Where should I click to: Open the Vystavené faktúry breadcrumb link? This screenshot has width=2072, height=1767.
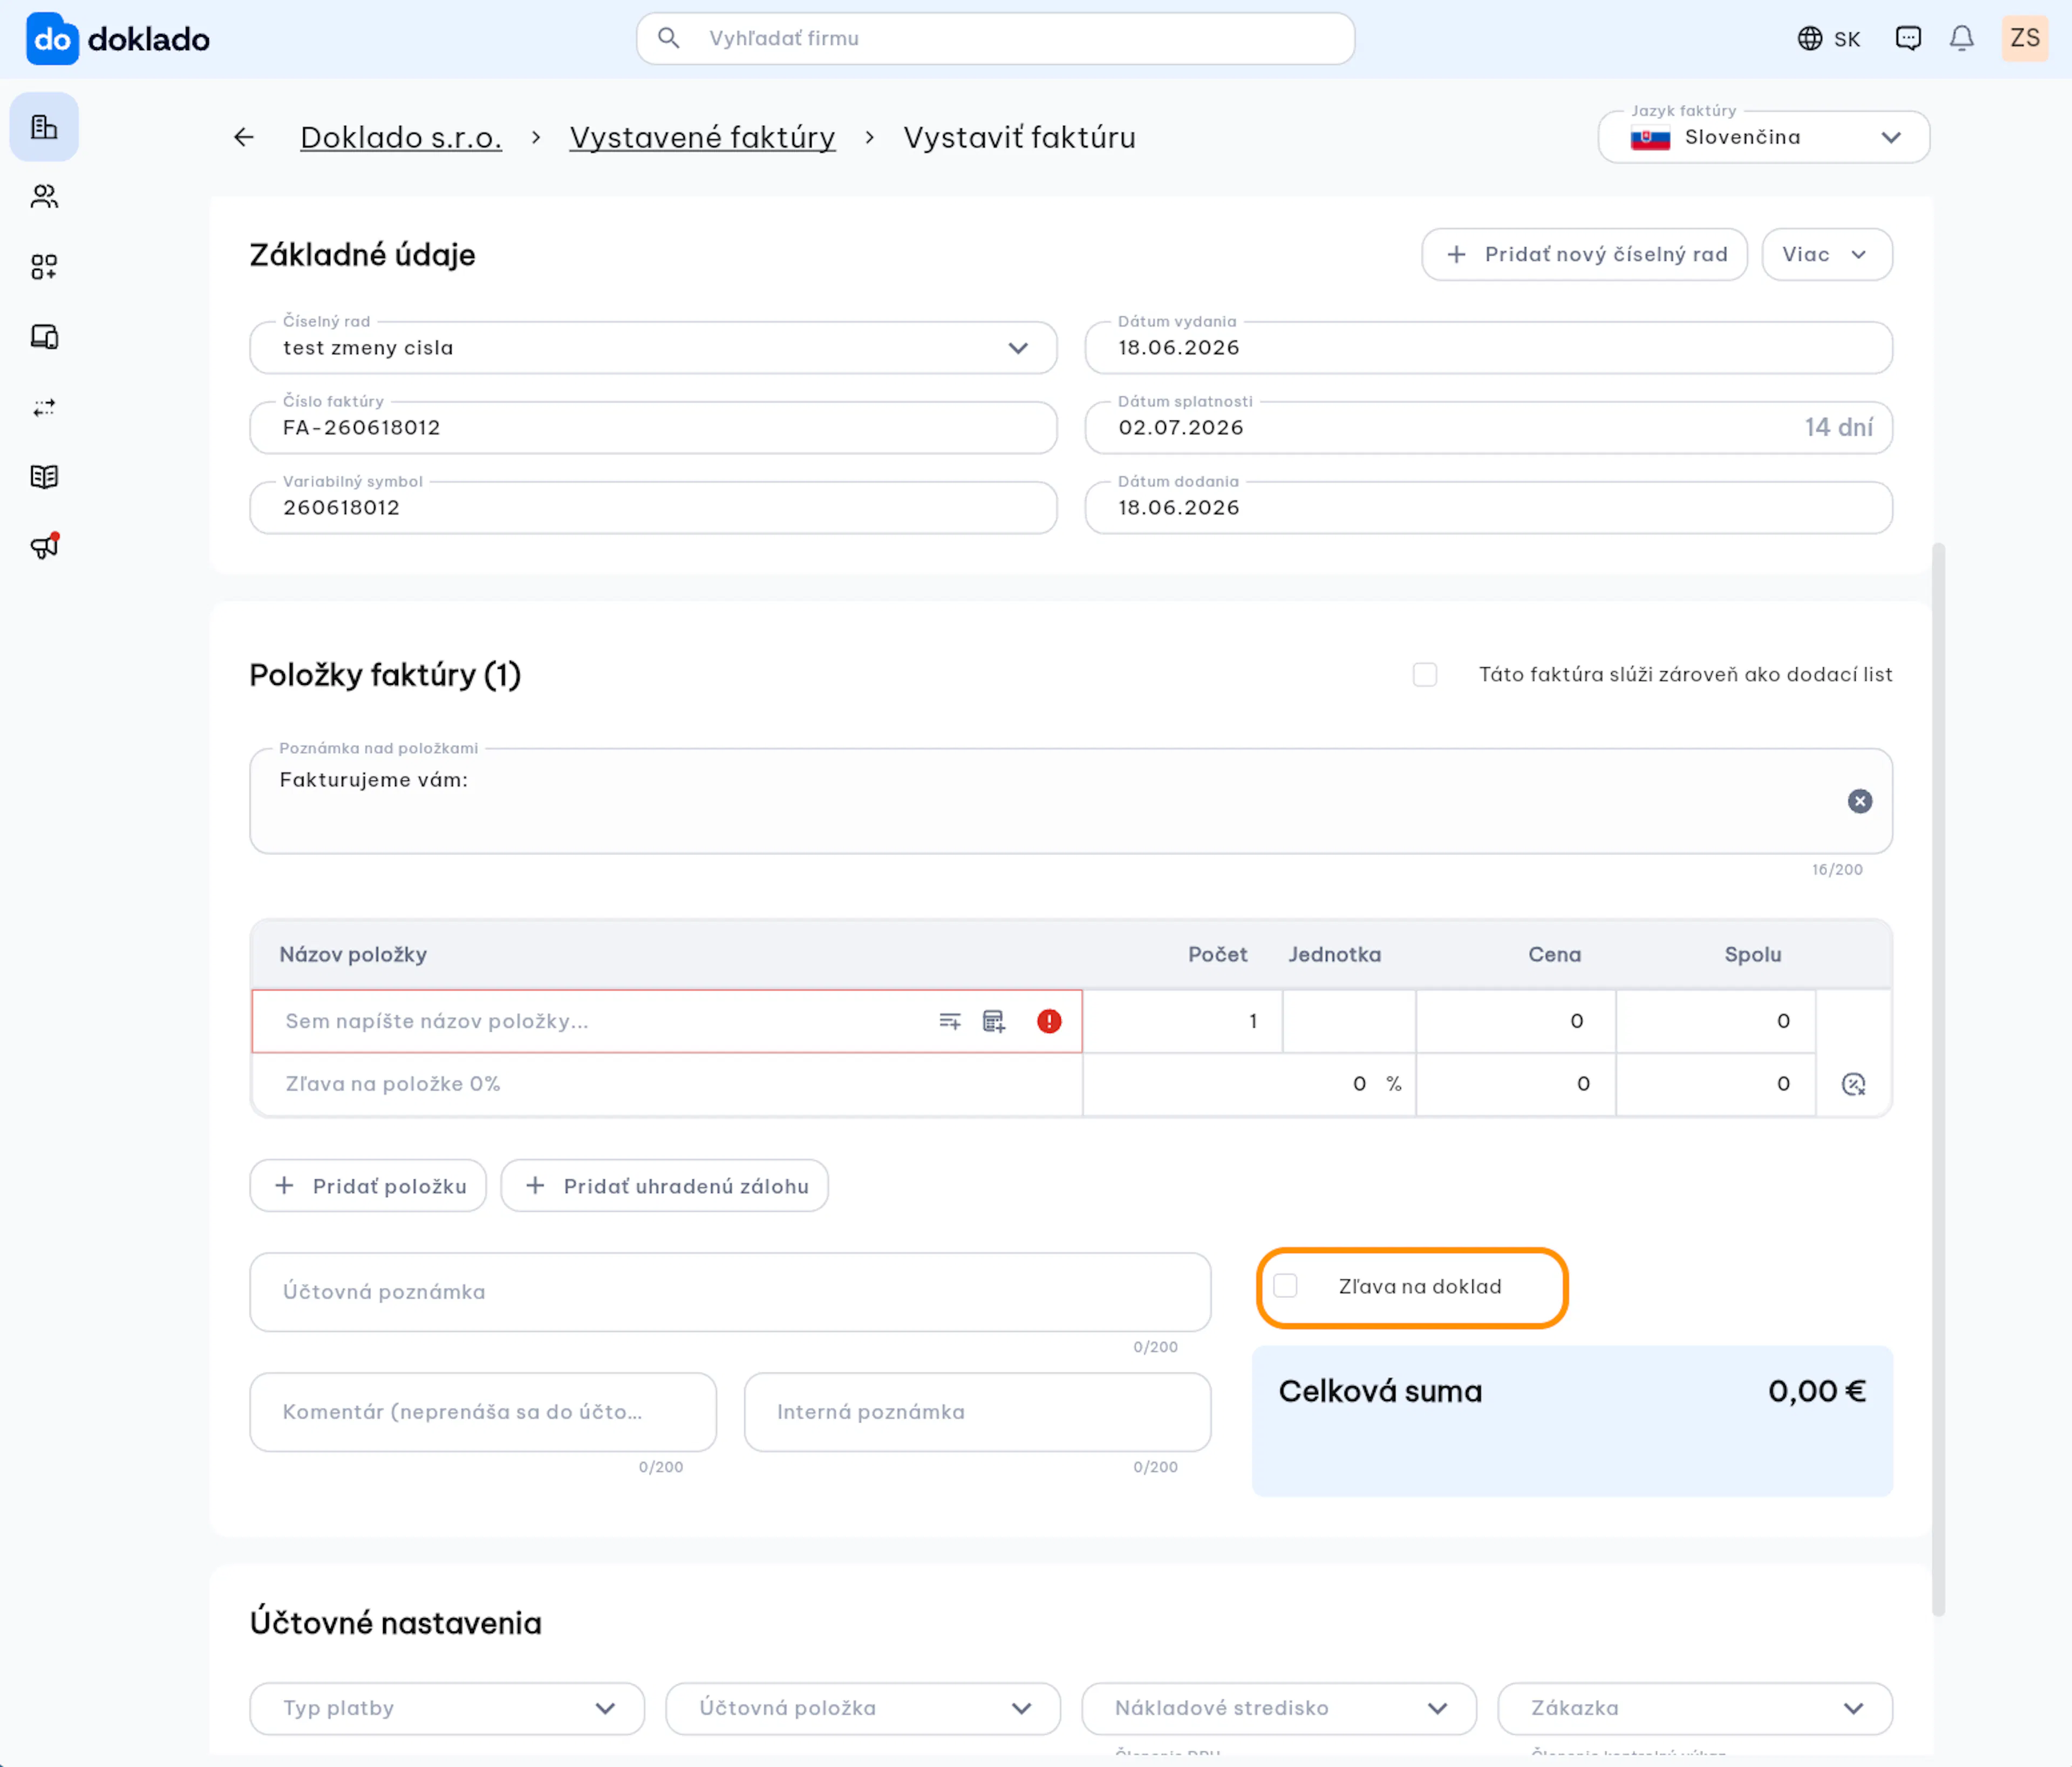pos(703,137)
